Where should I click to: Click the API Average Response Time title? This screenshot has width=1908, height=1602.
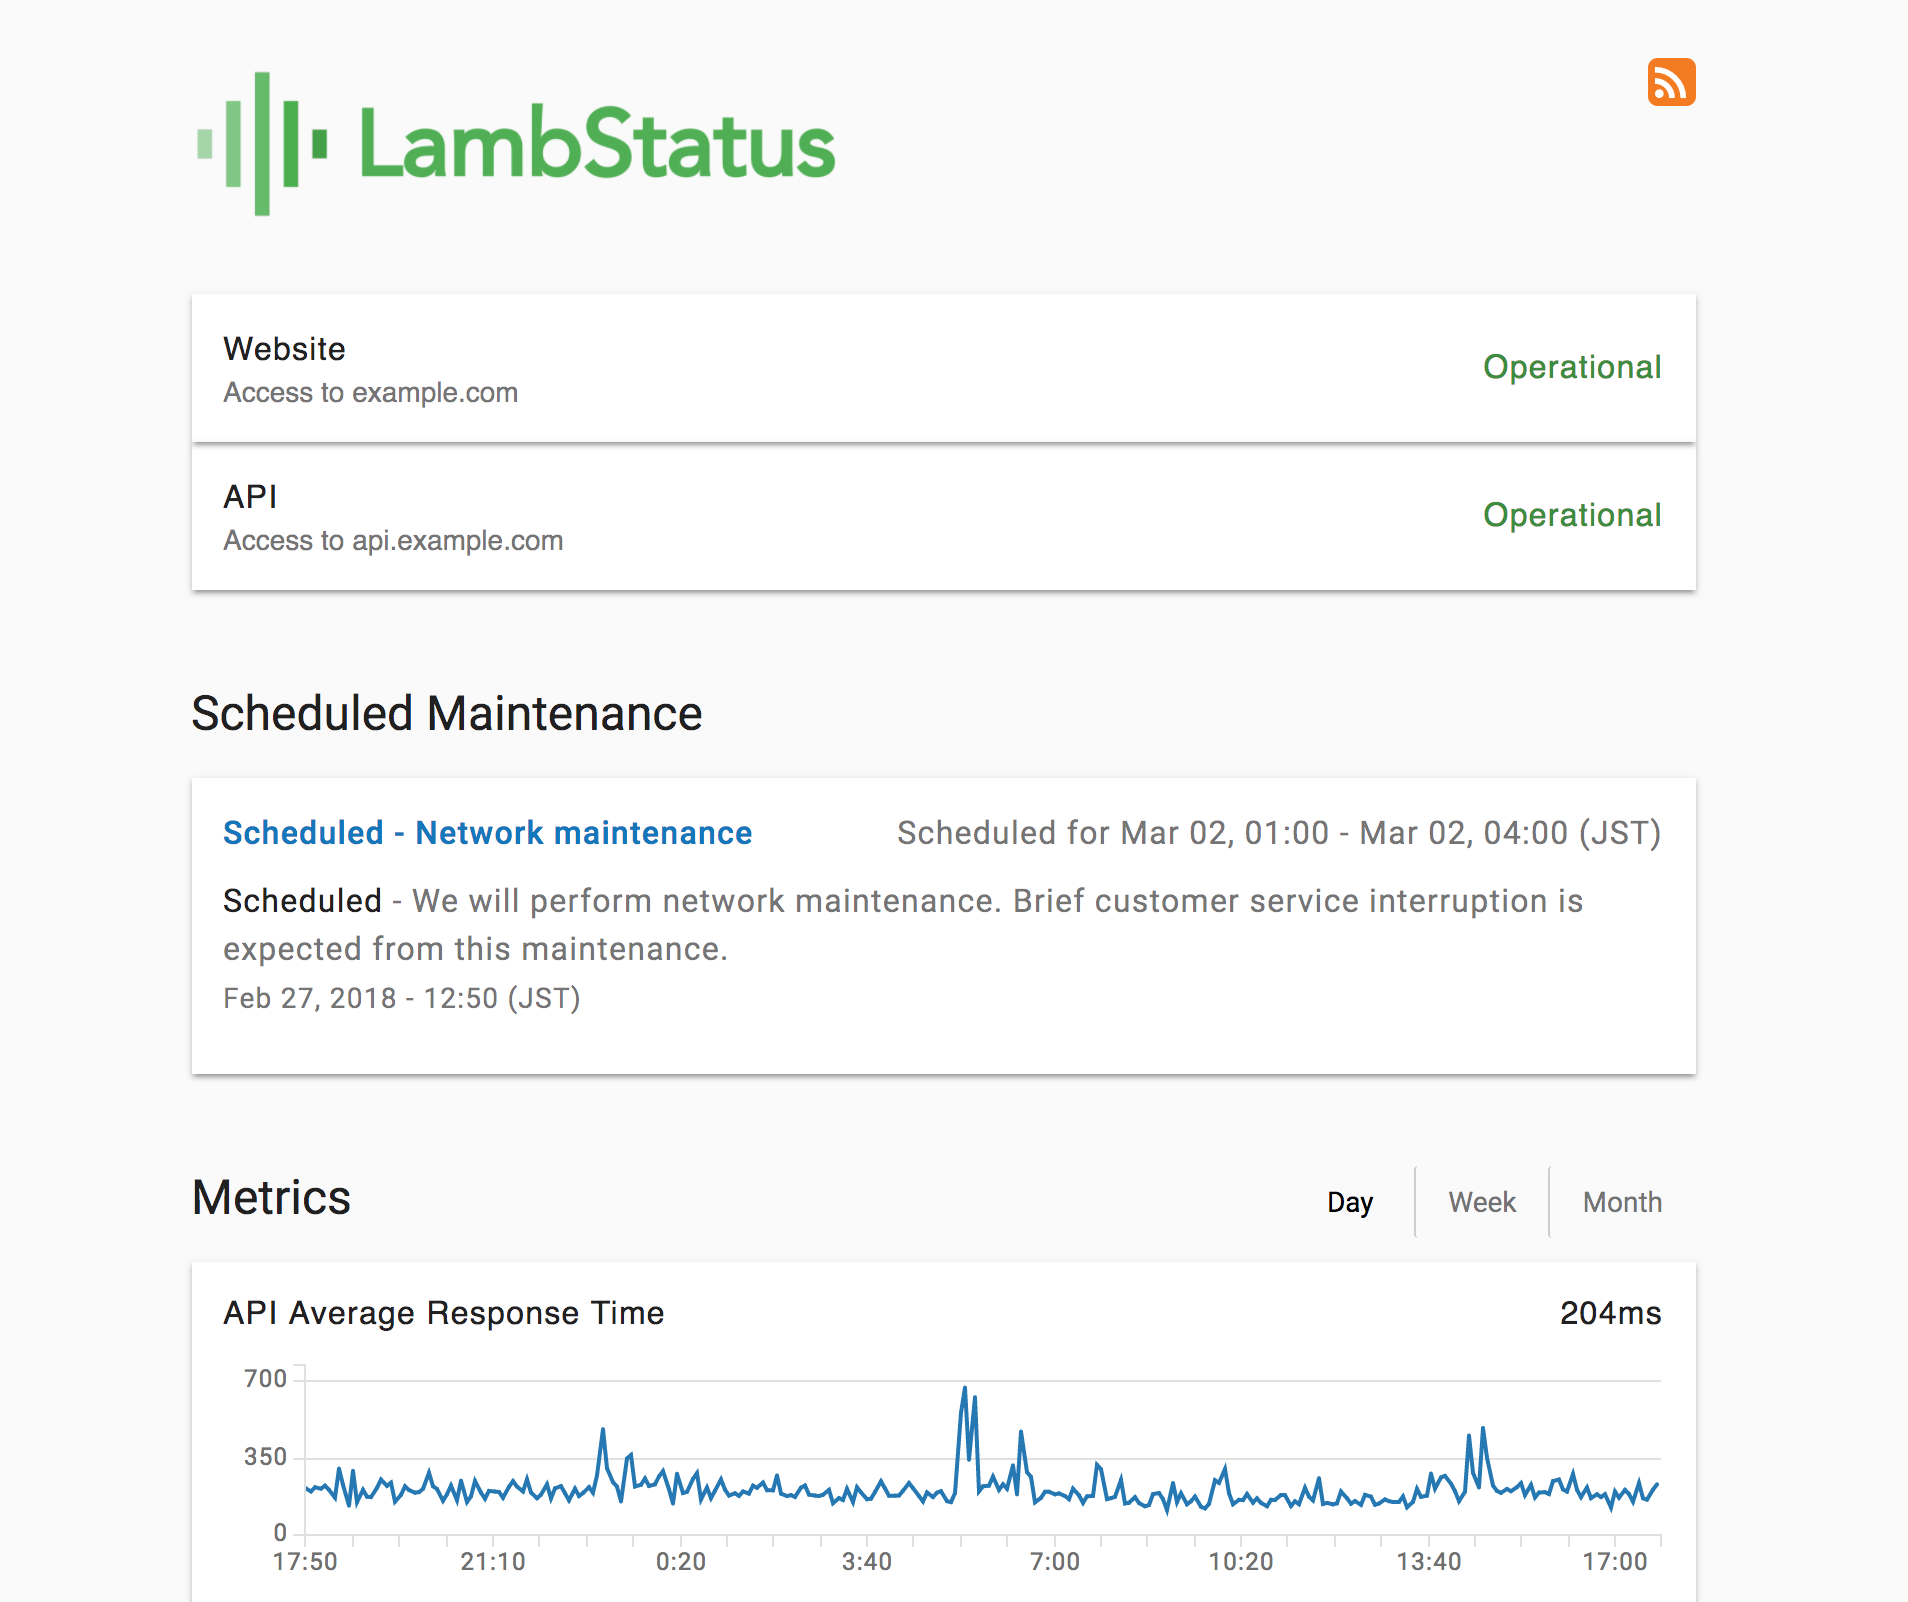point(443,1313)
